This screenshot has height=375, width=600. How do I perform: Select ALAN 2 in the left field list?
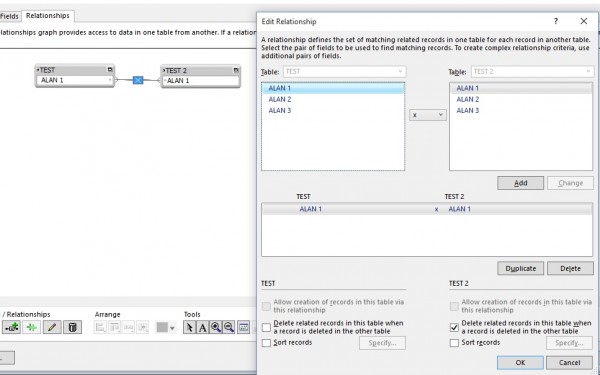(x=333, y=99)
